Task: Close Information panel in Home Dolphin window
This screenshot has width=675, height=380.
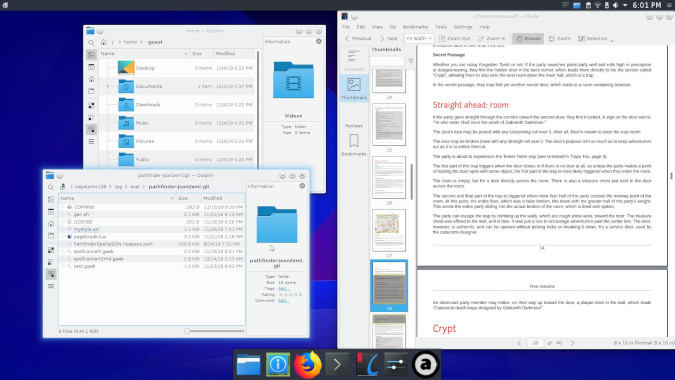Action: 319,41
